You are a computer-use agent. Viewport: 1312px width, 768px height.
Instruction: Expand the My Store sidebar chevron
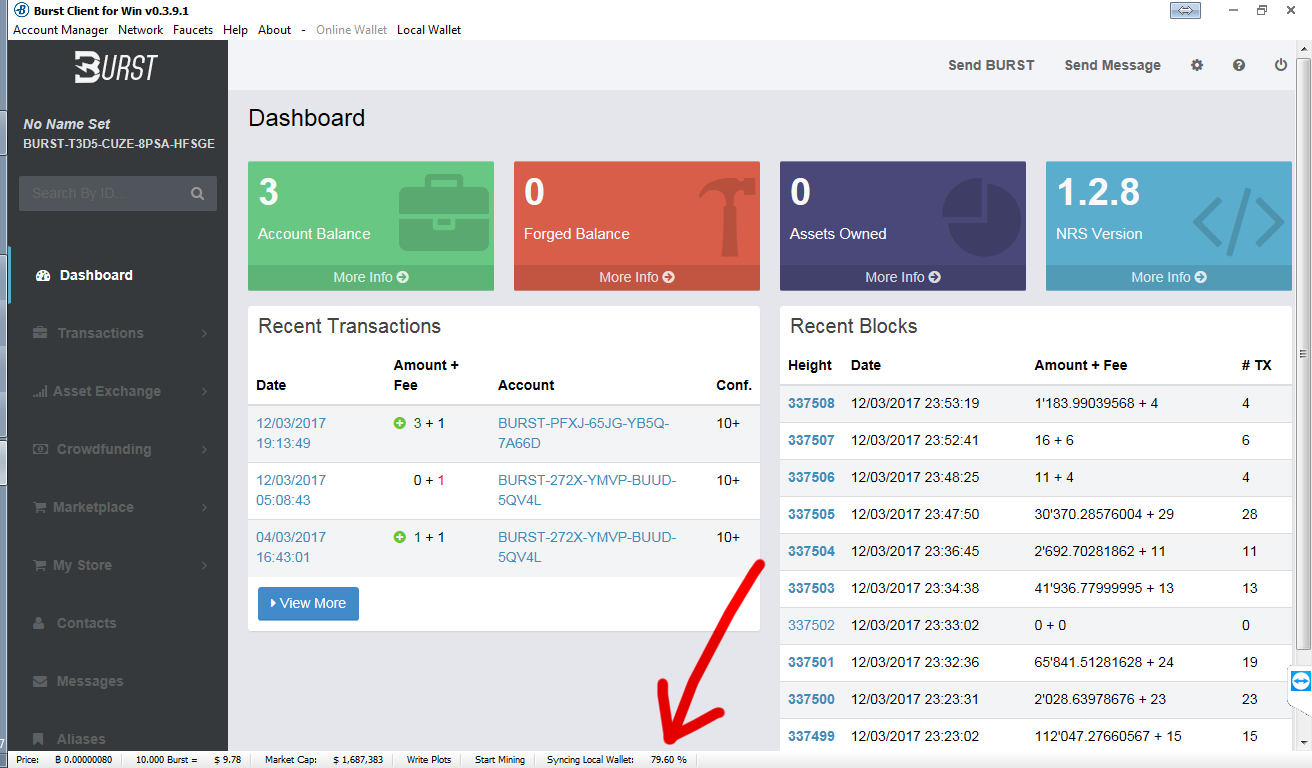coord(204,565)
